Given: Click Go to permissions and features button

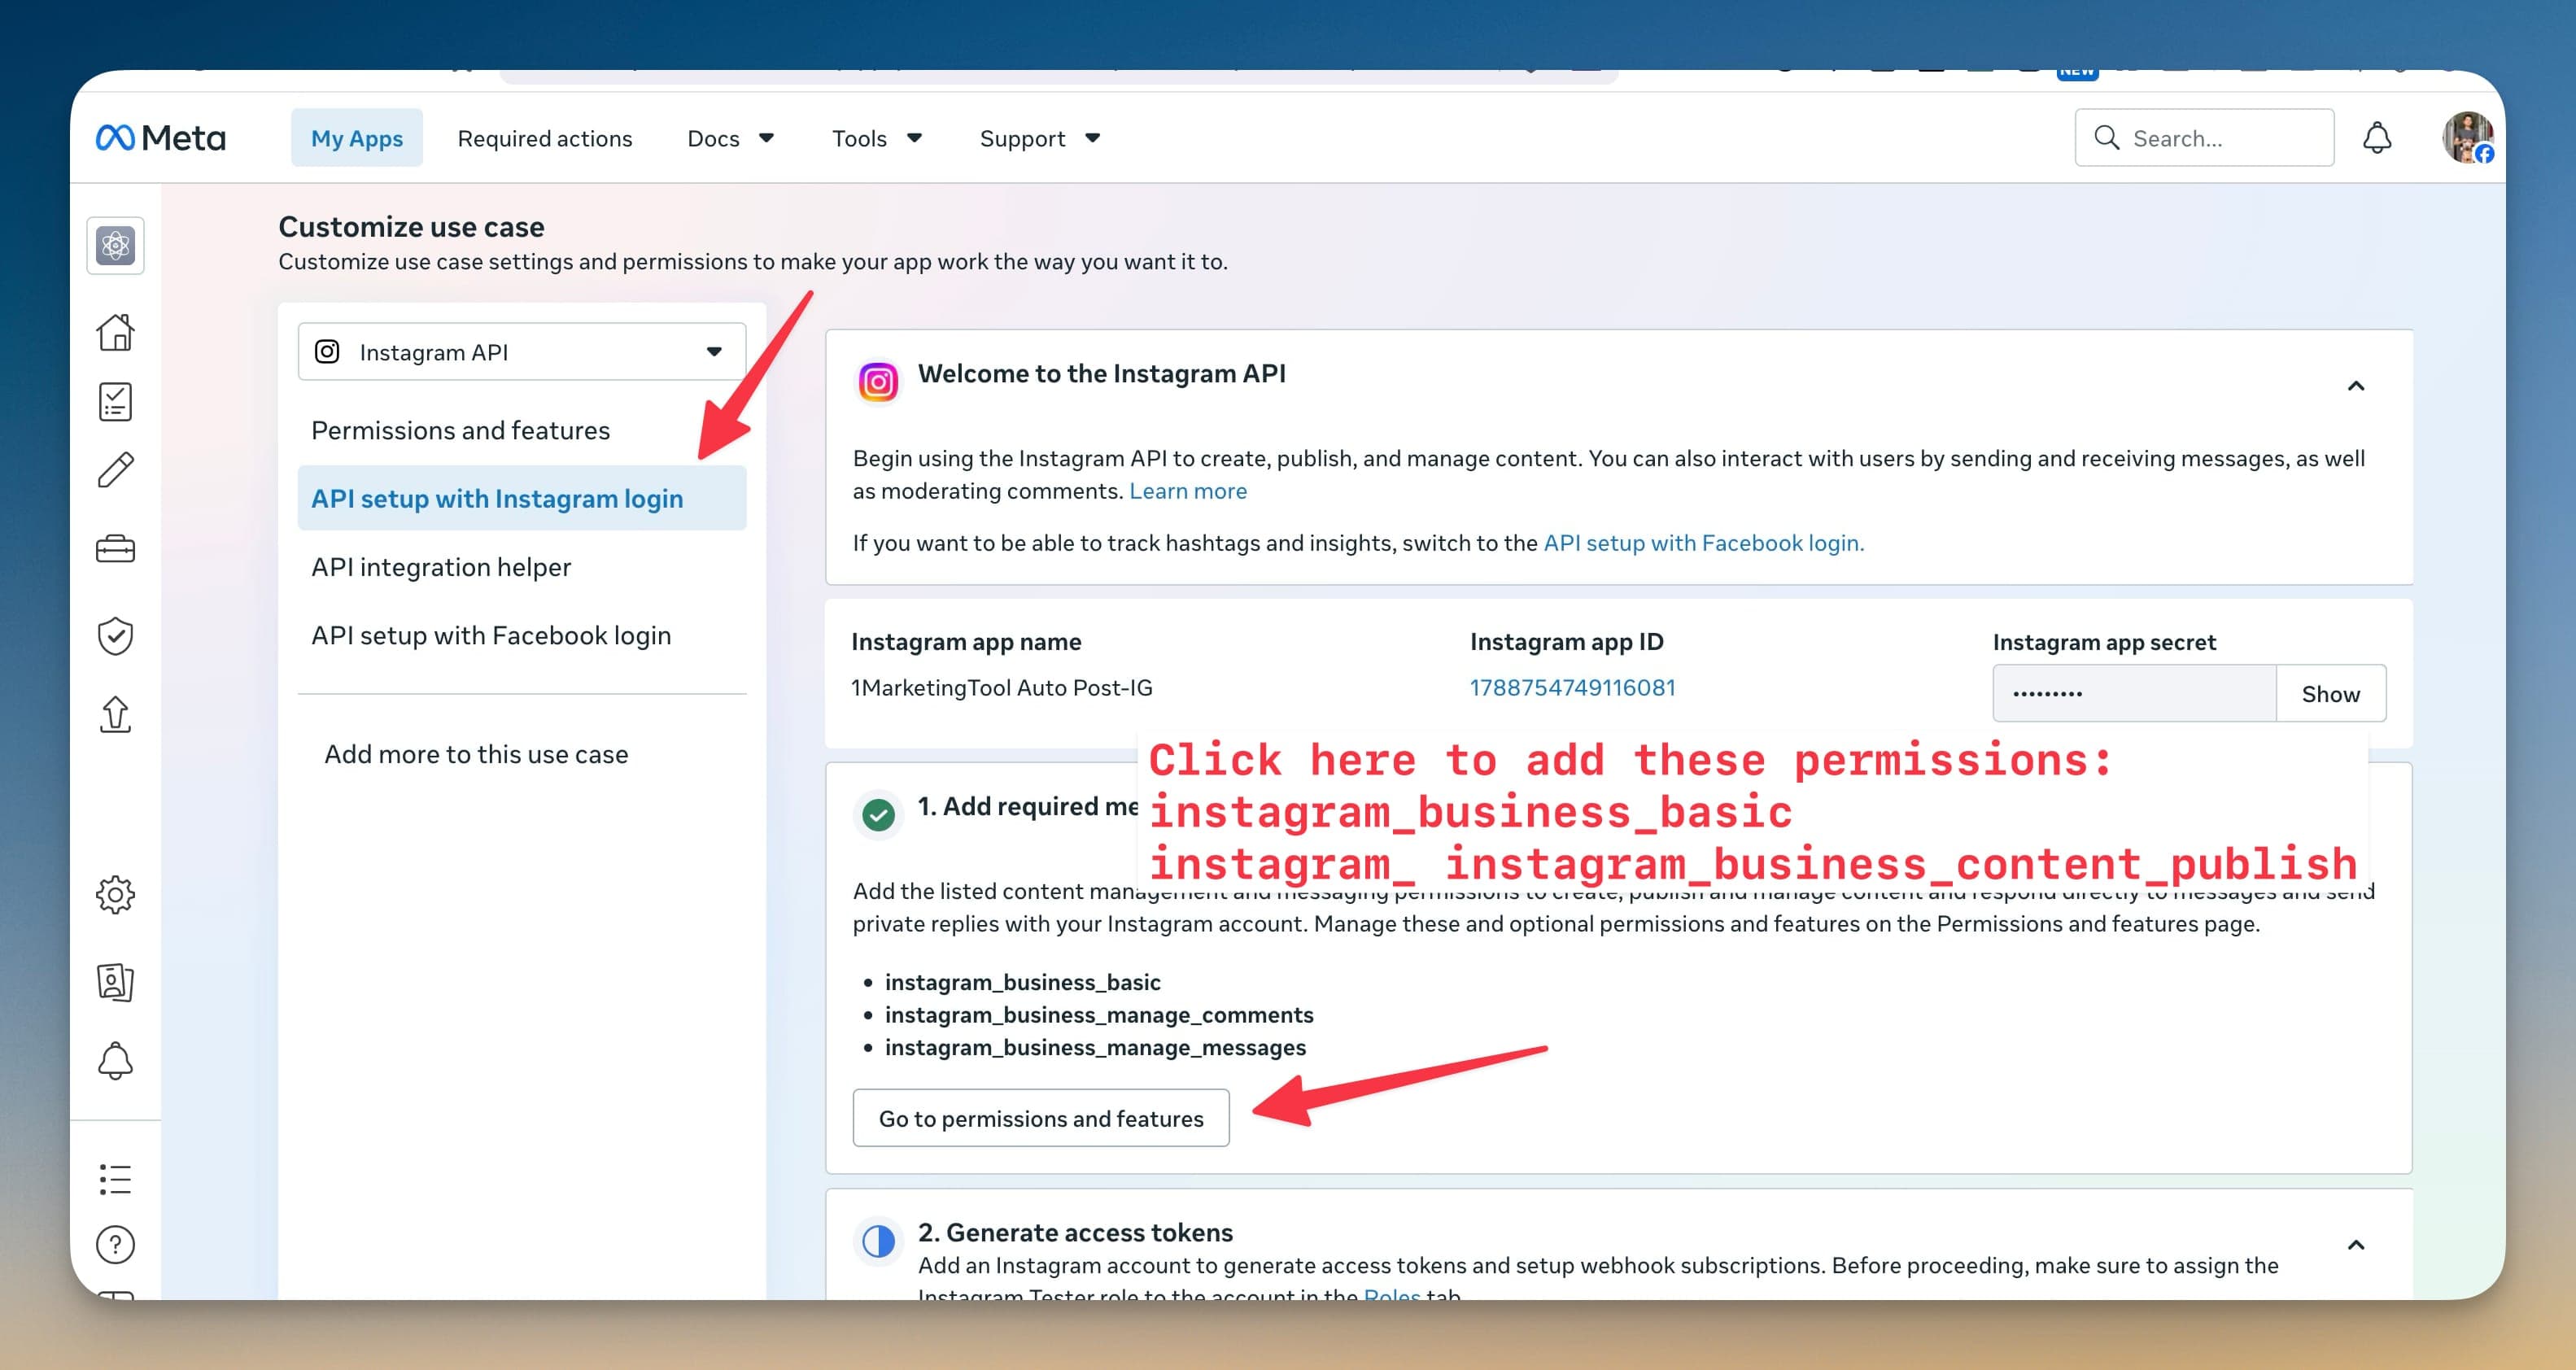Looking at the screenshot, I should (x=1041, y=1118).
